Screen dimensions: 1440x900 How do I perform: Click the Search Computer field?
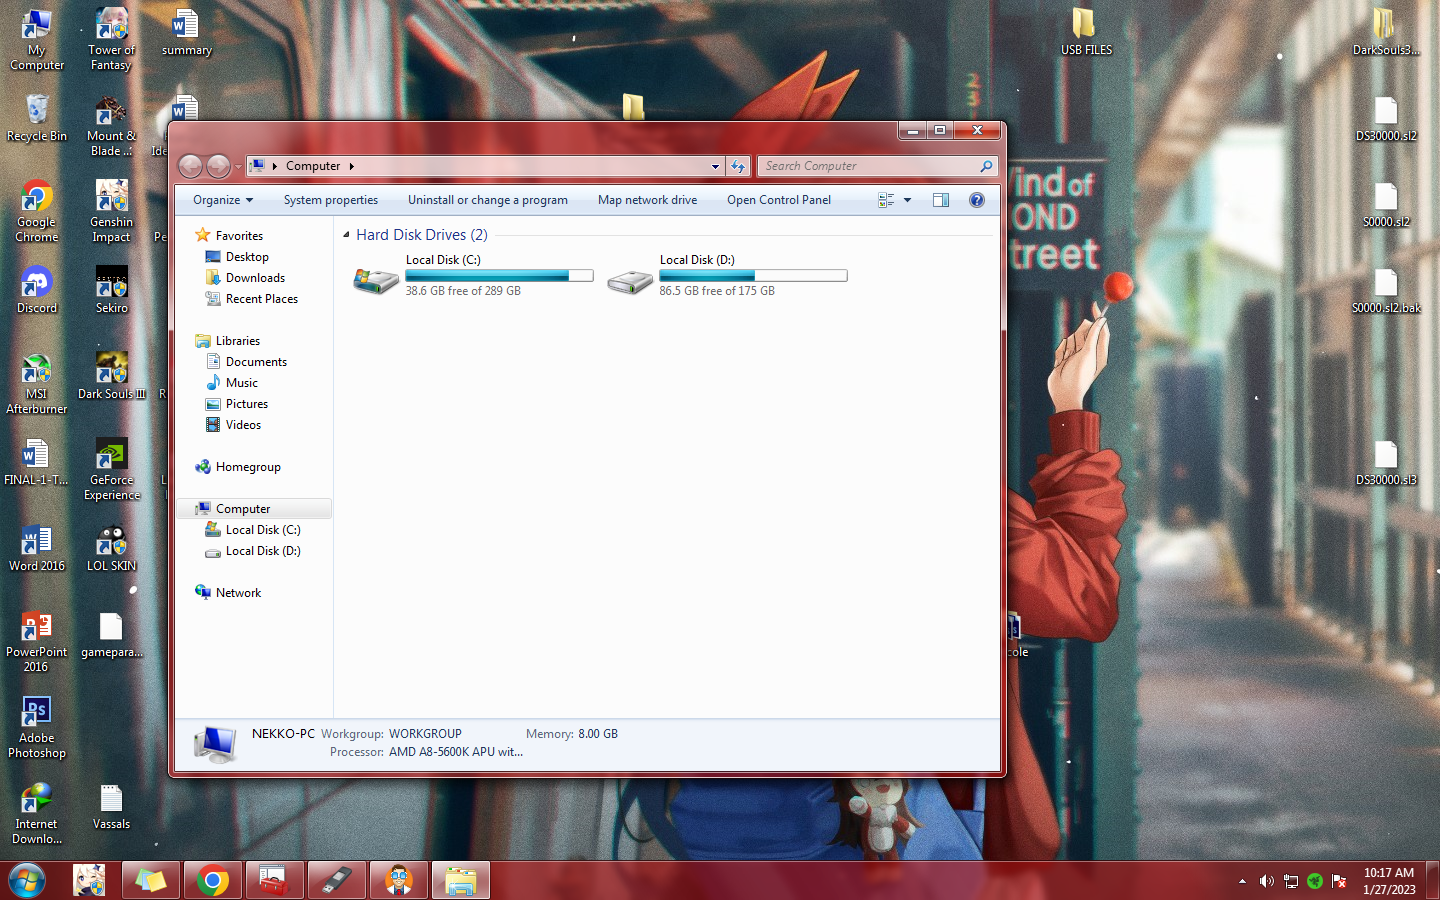tap(868, 166)
